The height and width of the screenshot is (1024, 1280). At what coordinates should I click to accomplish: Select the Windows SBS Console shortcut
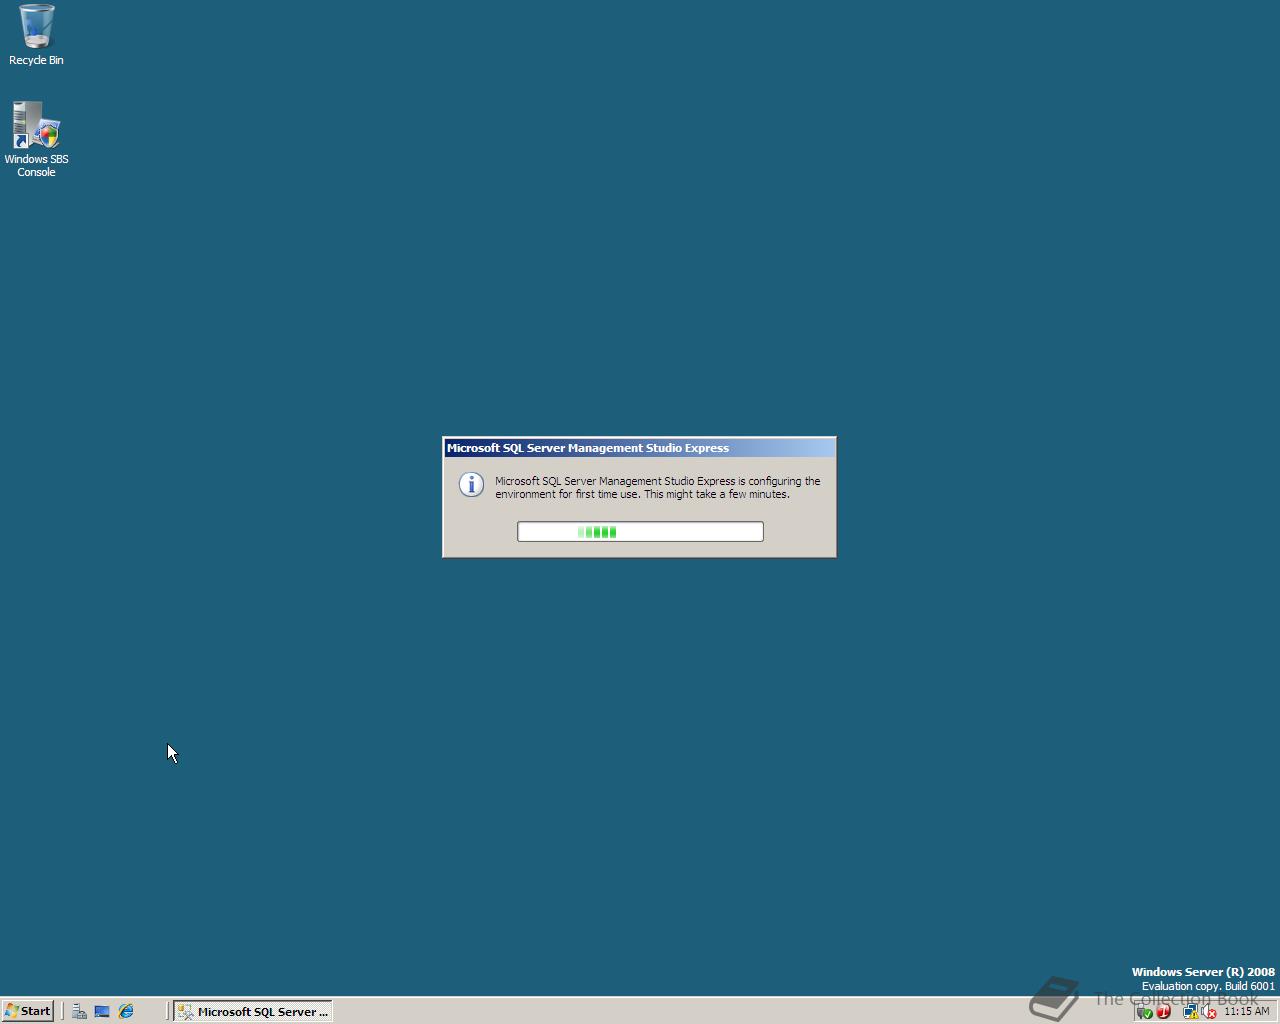click(36, 139)
